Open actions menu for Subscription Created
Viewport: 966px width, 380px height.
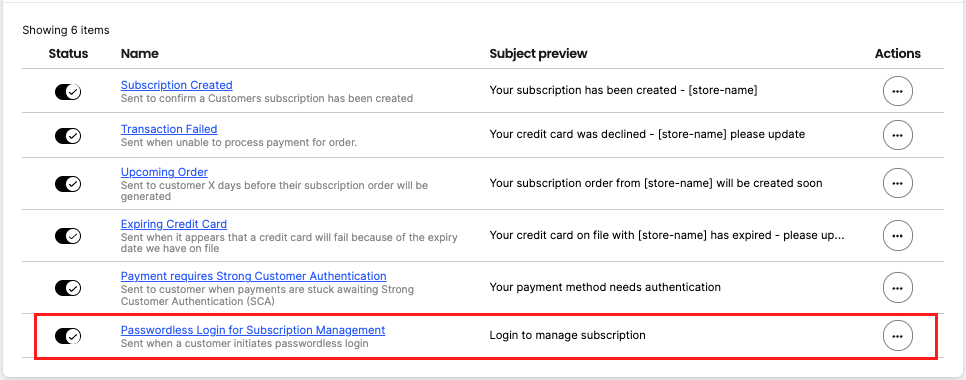click(x=898, y=91)
